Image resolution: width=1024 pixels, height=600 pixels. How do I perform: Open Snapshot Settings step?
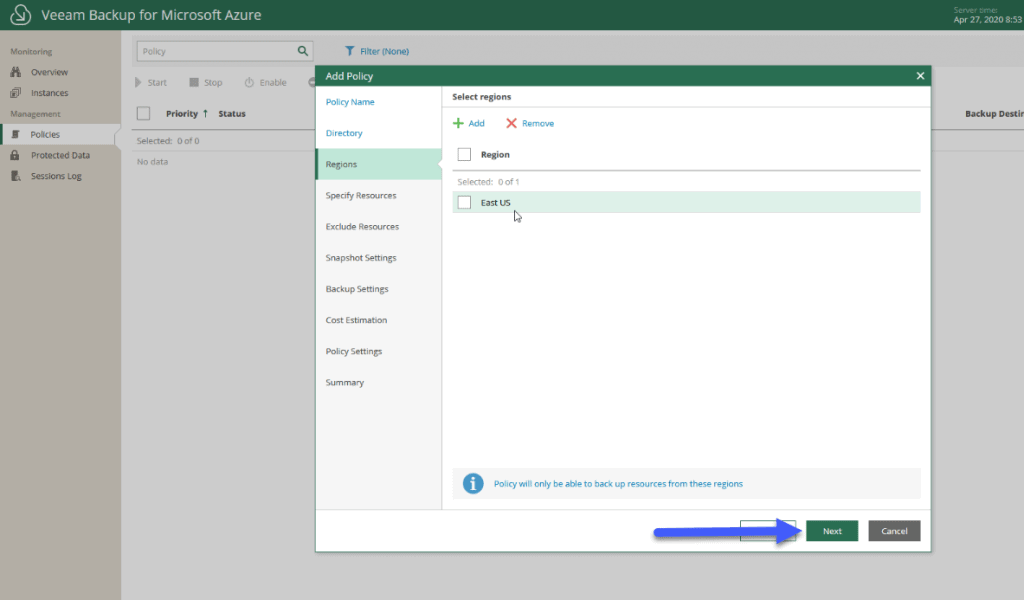tap(361, 258)
